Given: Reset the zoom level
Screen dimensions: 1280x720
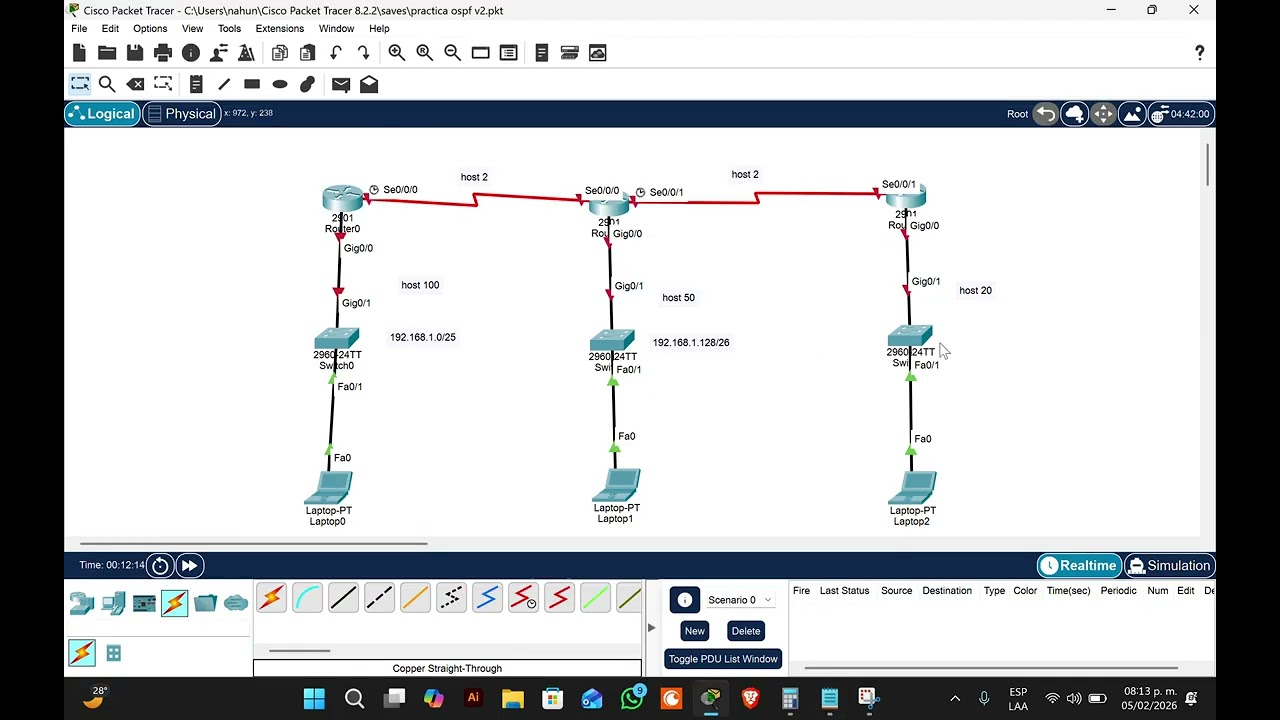Looking at the screenshot, I should tap(425, 53).
